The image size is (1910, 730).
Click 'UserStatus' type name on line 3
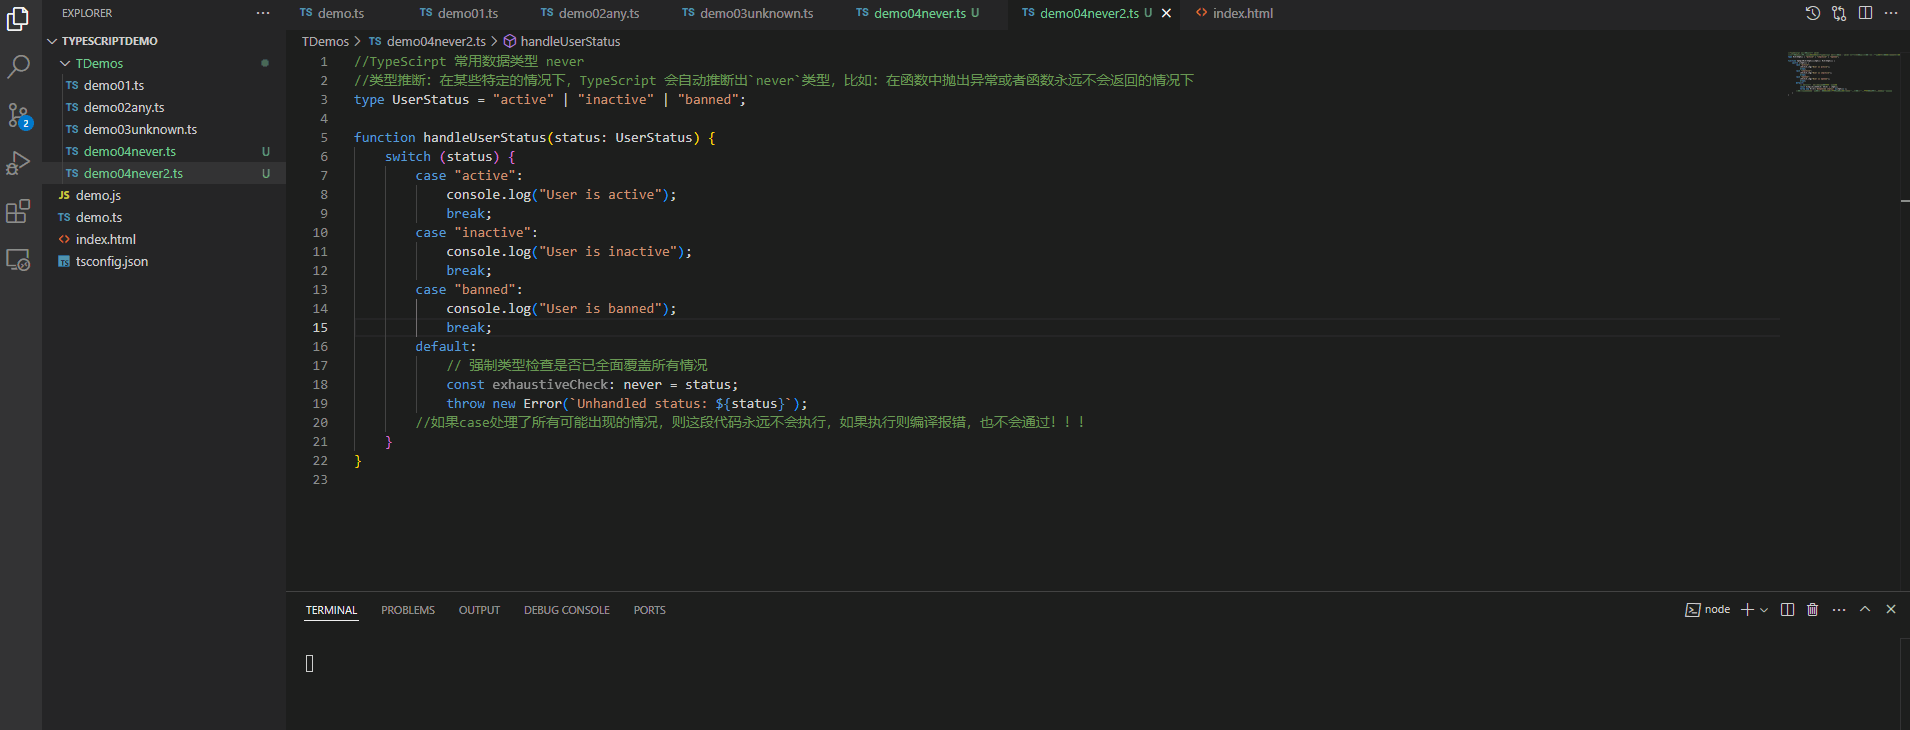pos(430,99)
